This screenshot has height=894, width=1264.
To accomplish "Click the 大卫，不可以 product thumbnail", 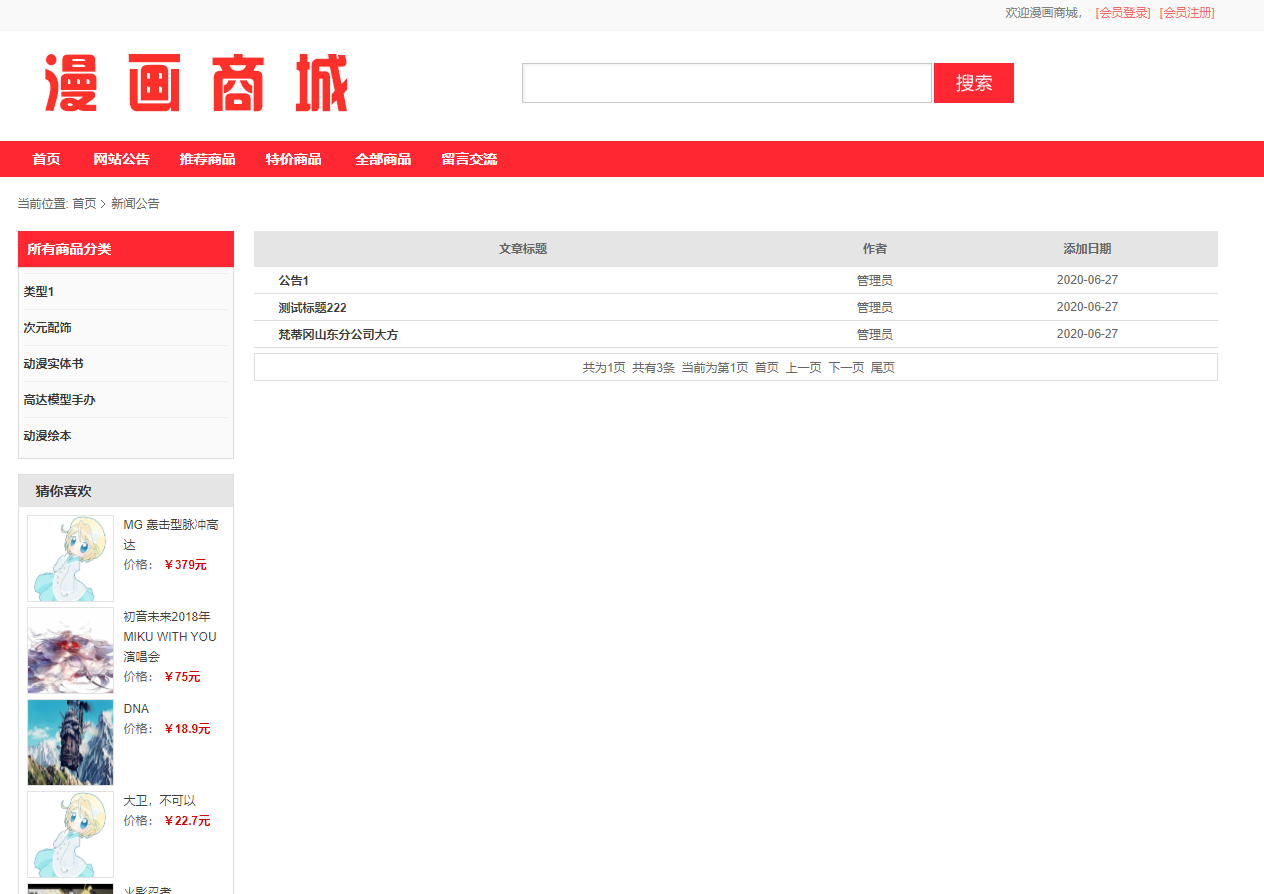I will (70, 834).
